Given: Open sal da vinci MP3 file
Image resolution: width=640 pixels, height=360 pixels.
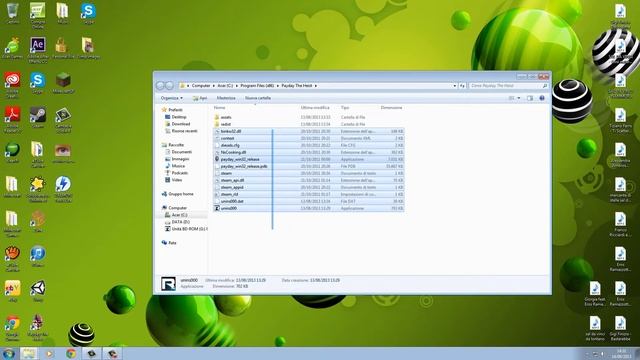Looking at the screenshot, I should click(x=595, y=328).
